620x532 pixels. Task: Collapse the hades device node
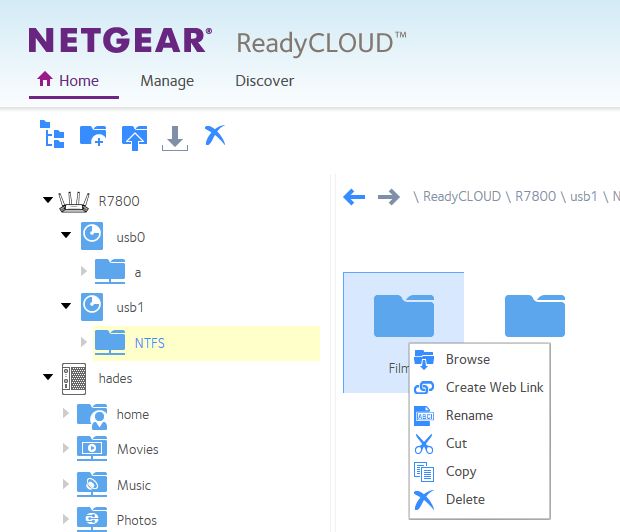48,377
